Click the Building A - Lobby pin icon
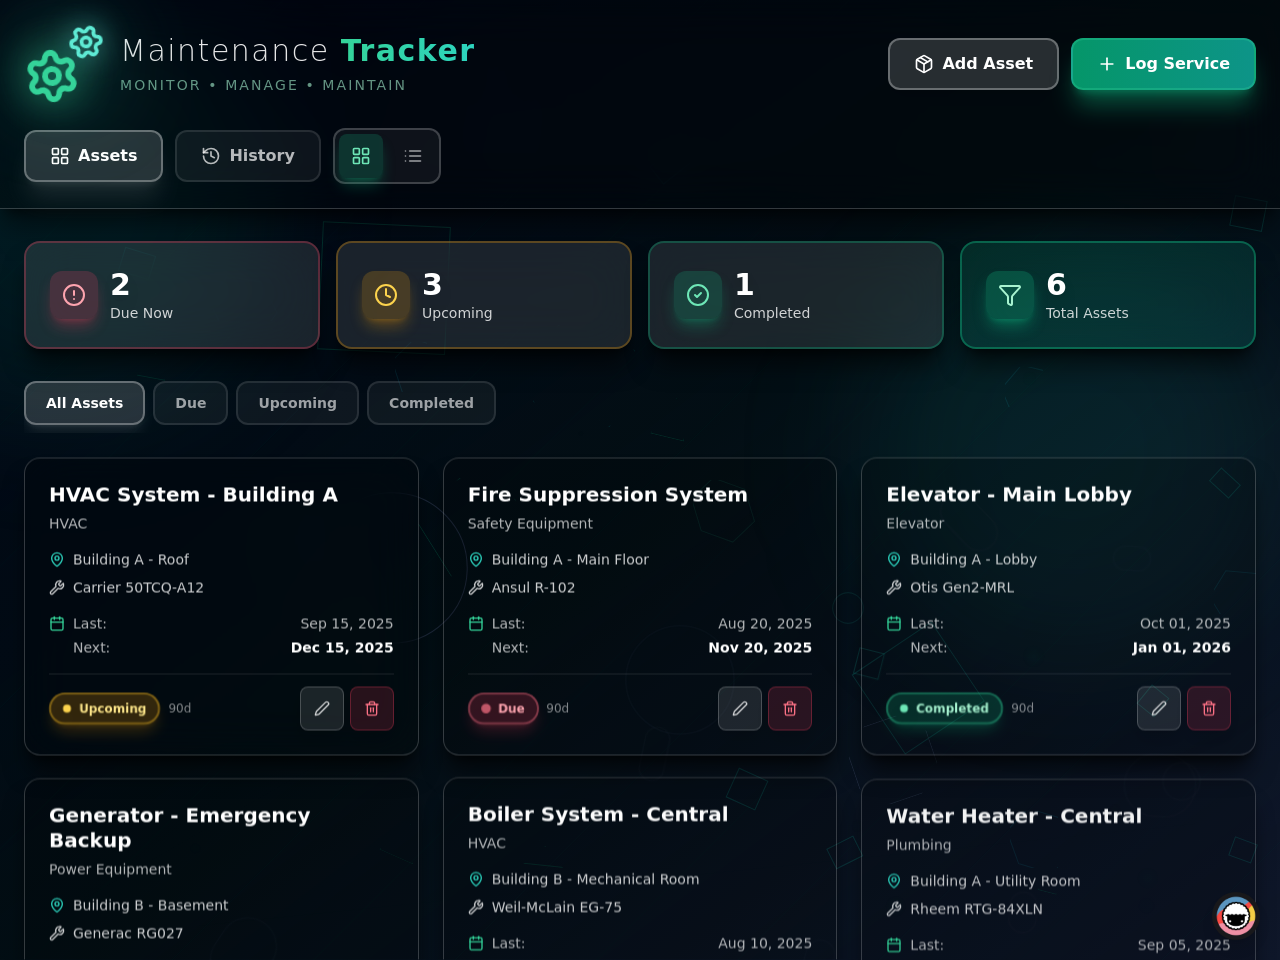 (894, 559)
